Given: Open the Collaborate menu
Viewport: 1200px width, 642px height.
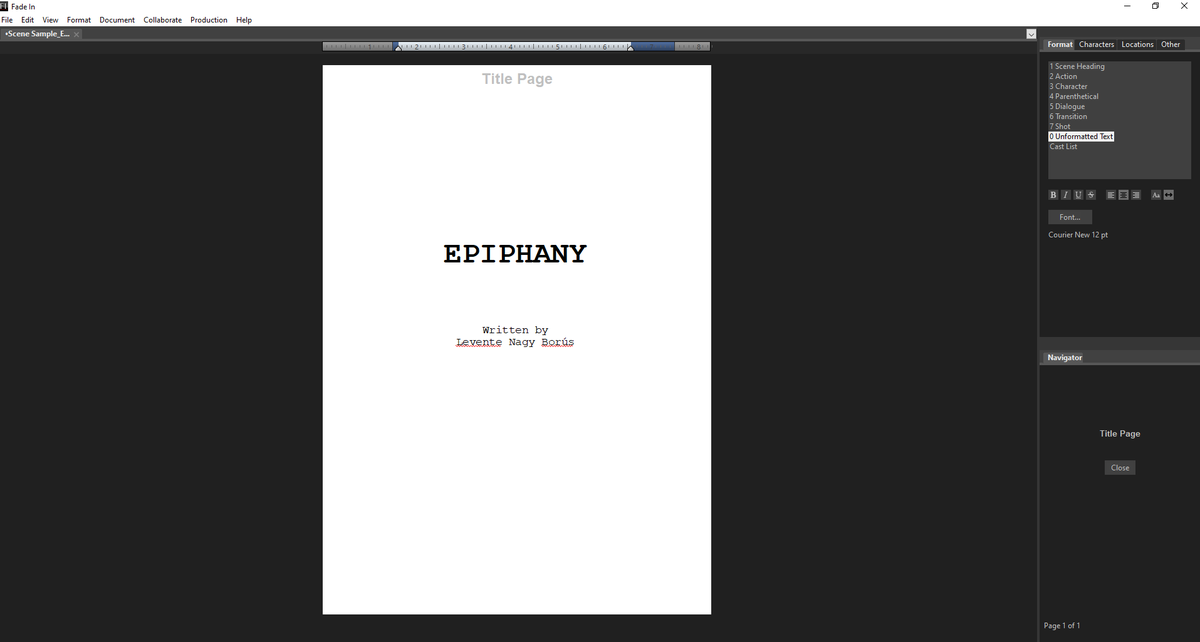Looking at the screenshot, I should click(163, 20).
